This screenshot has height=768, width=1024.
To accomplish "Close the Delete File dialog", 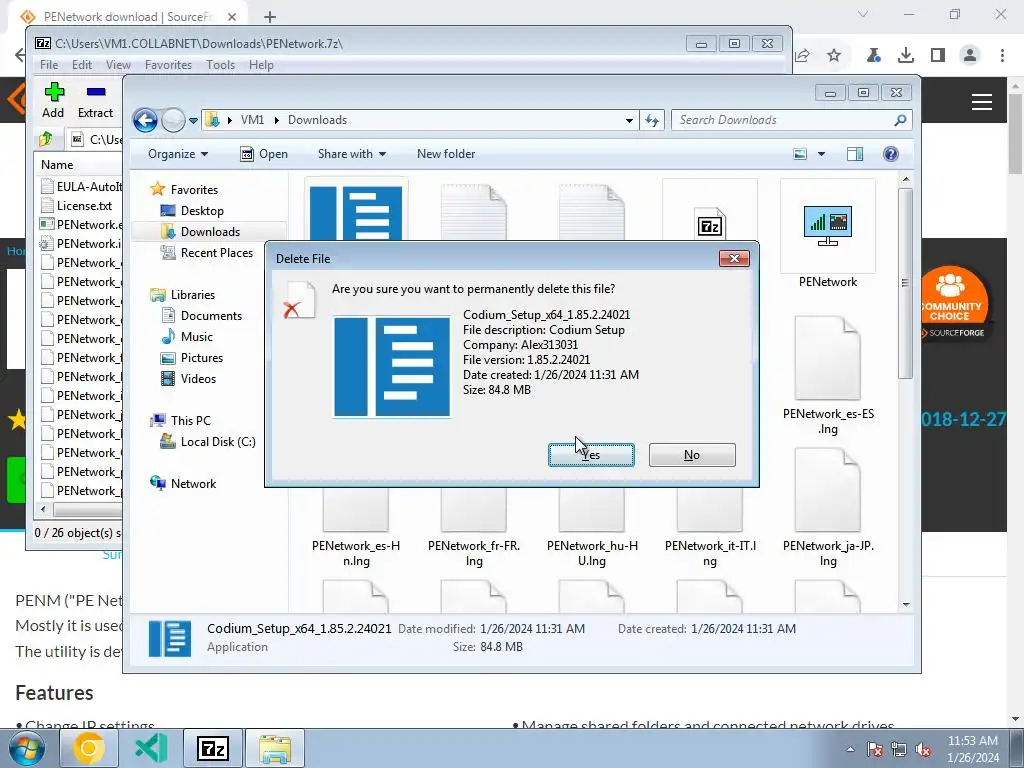I will 734,259.
